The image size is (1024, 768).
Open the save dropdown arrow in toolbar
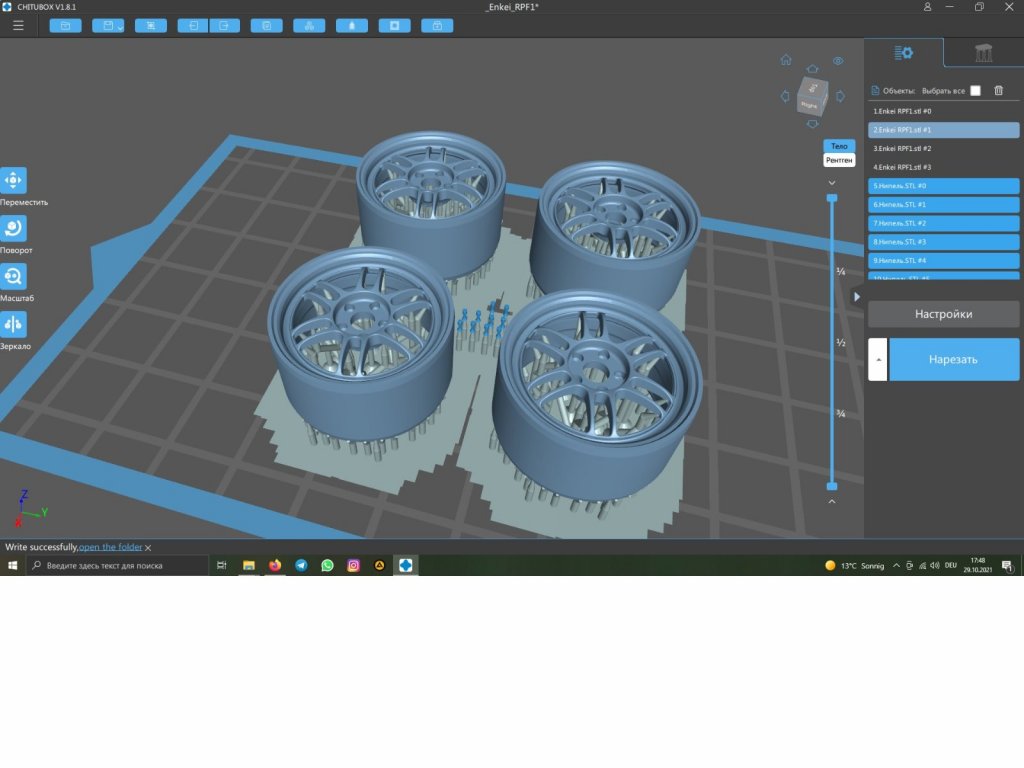[x=119, y=28]
